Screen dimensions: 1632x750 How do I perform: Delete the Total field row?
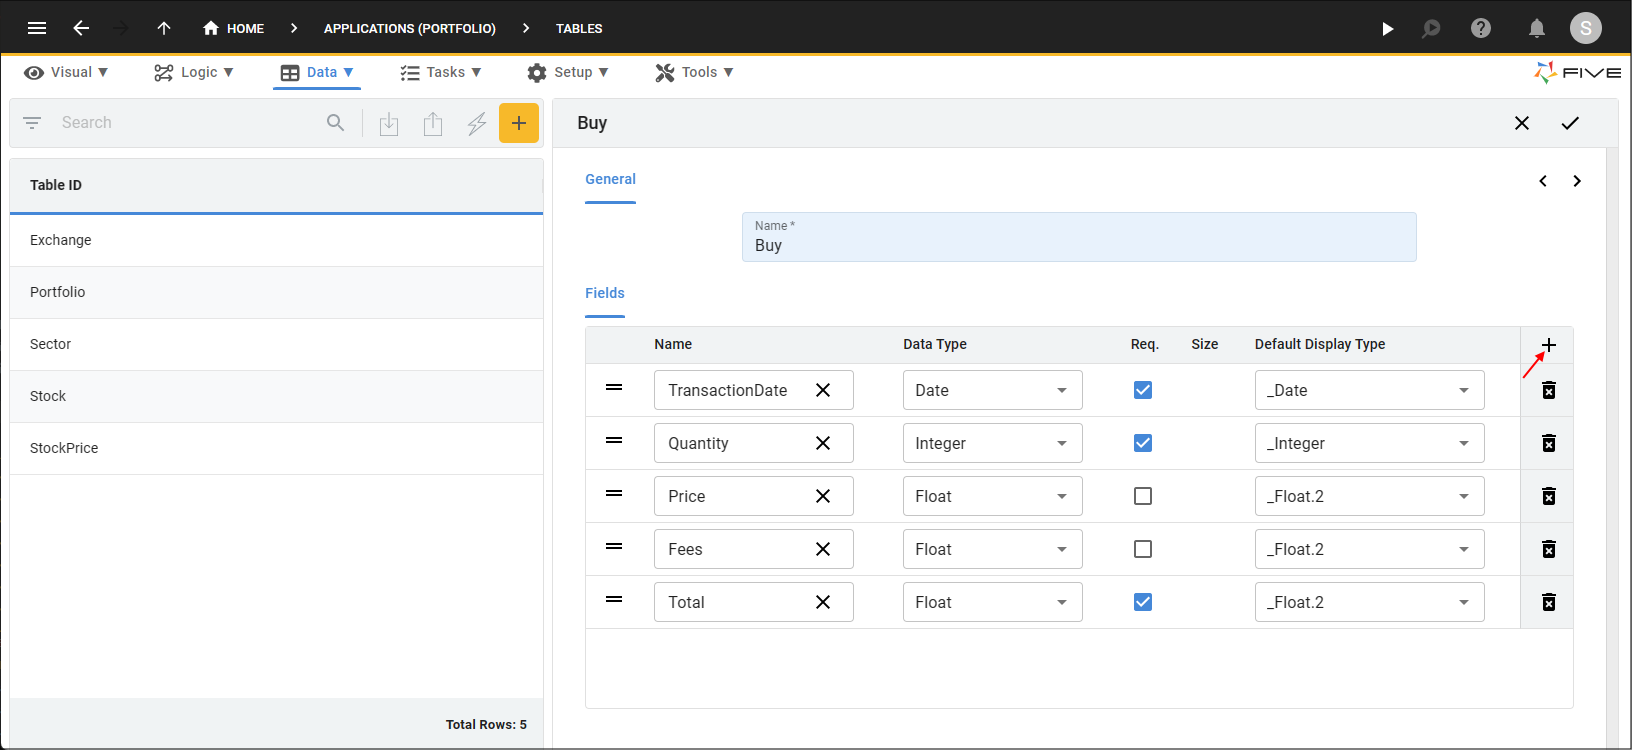pyautogui.click(x=1549, y=602)
